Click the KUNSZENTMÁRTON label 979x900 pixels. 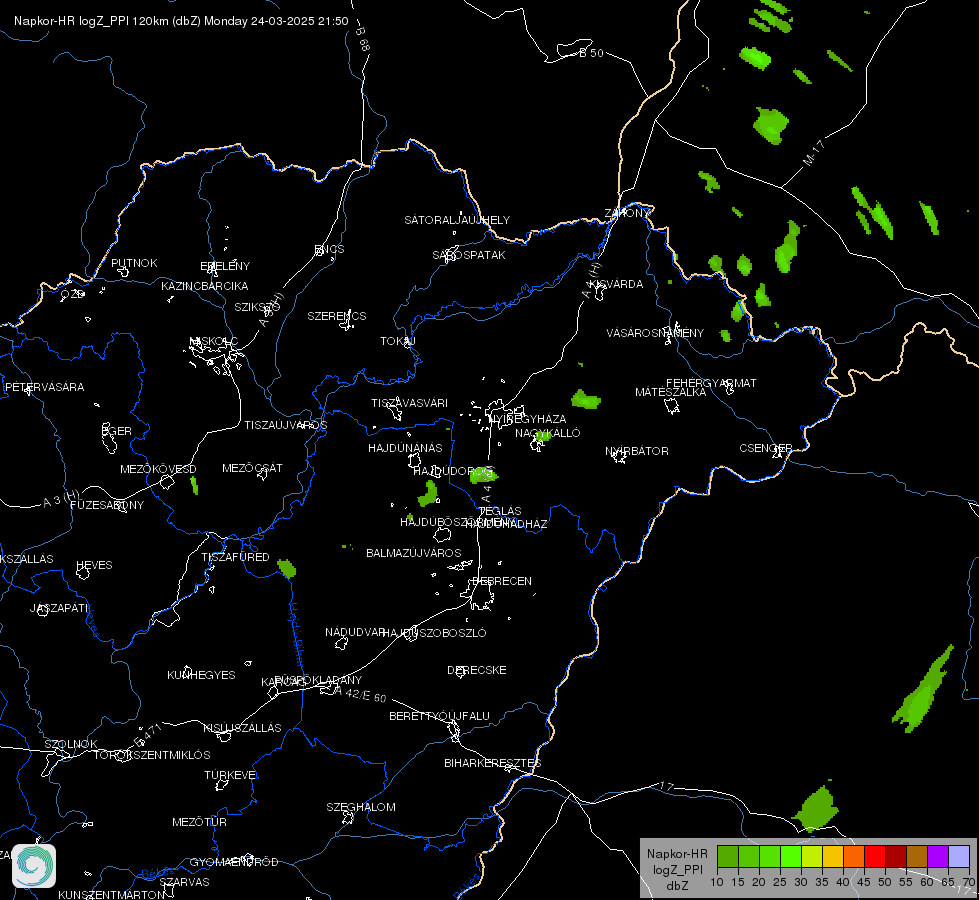pyautogui.click(x=112, y=894)
